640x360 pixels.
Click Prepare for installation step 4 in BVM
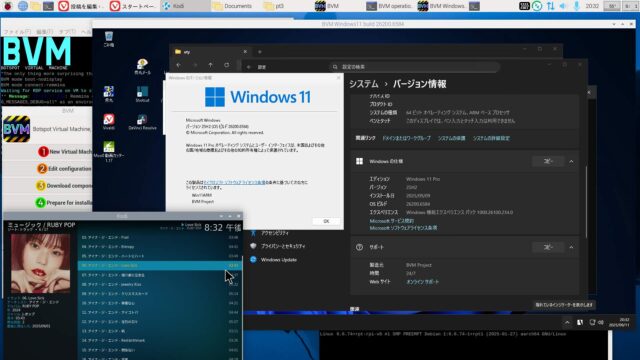tap(64, 202)
